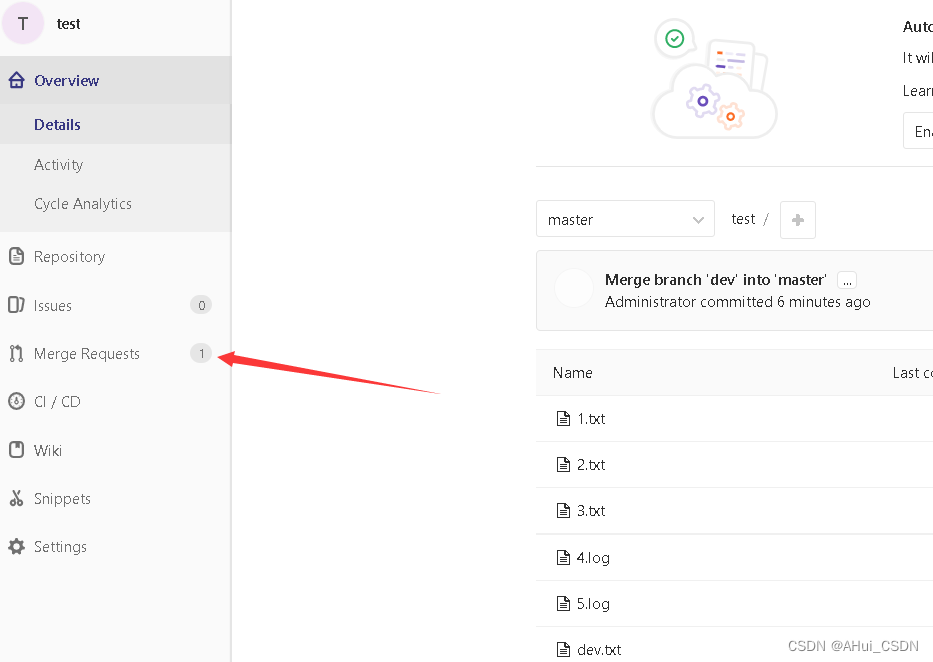Click the test project avatar
The image size is (933, 662).
23,24
